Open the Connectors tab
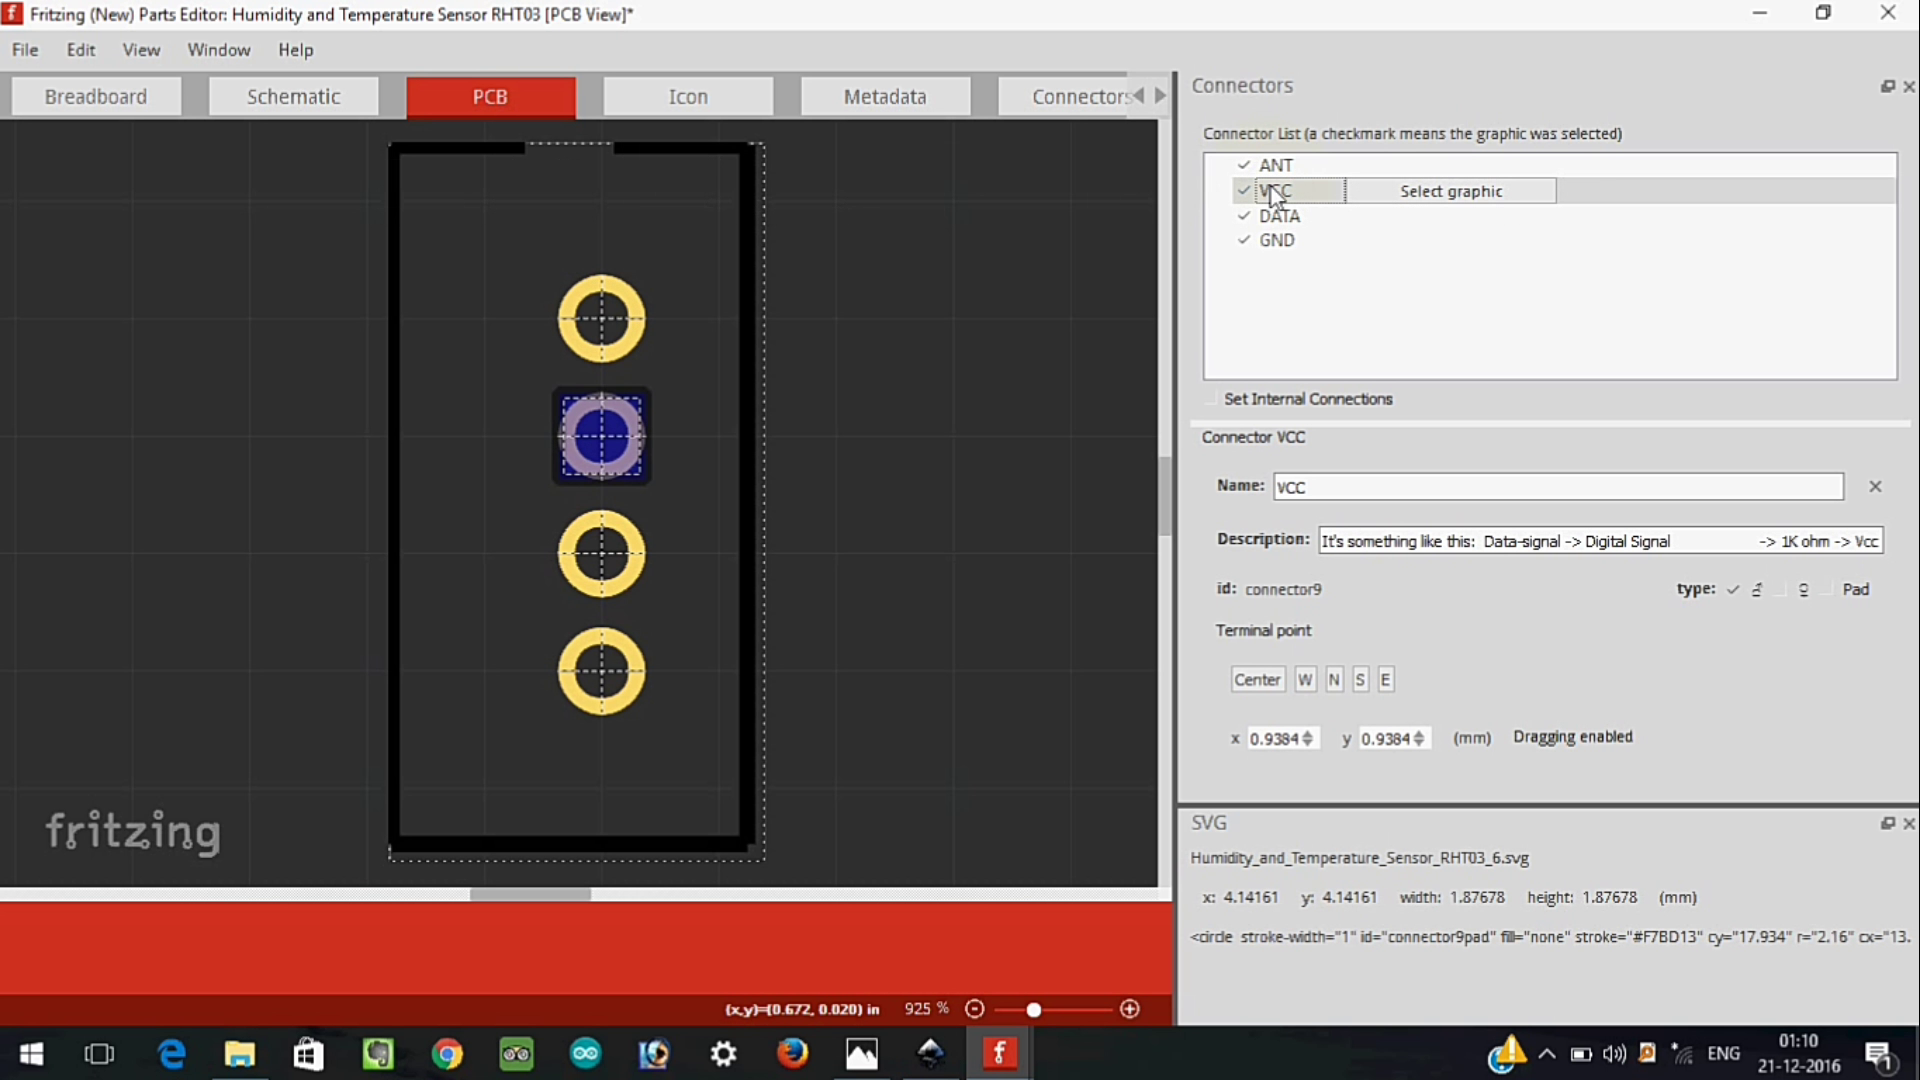The image size is (1920, 1080). pos(1065,97)
